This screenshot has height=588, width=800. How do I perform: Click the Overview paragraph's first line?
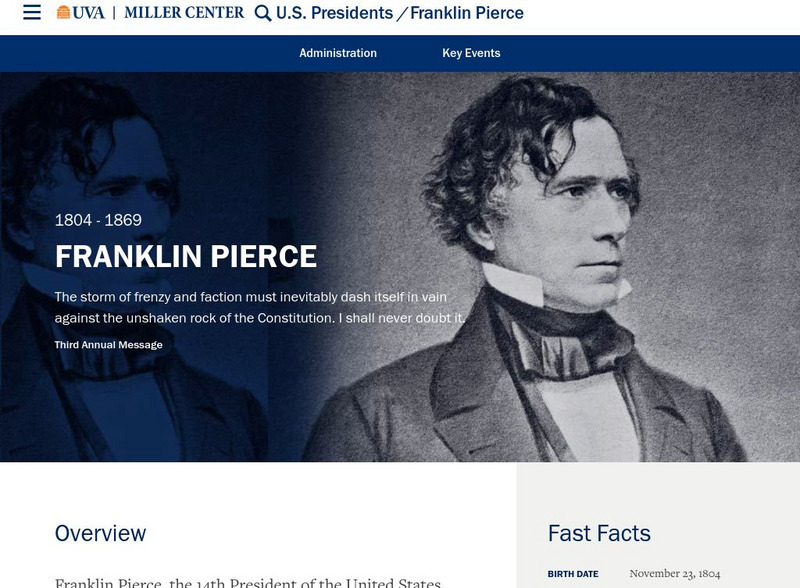[247, 582]
